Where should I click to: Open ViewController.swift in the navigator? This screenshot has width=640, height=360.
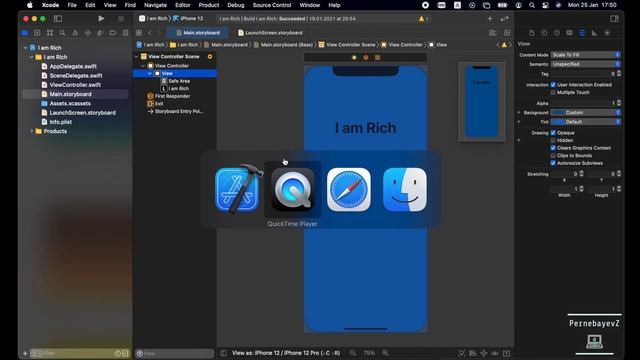tap(75, 85)
